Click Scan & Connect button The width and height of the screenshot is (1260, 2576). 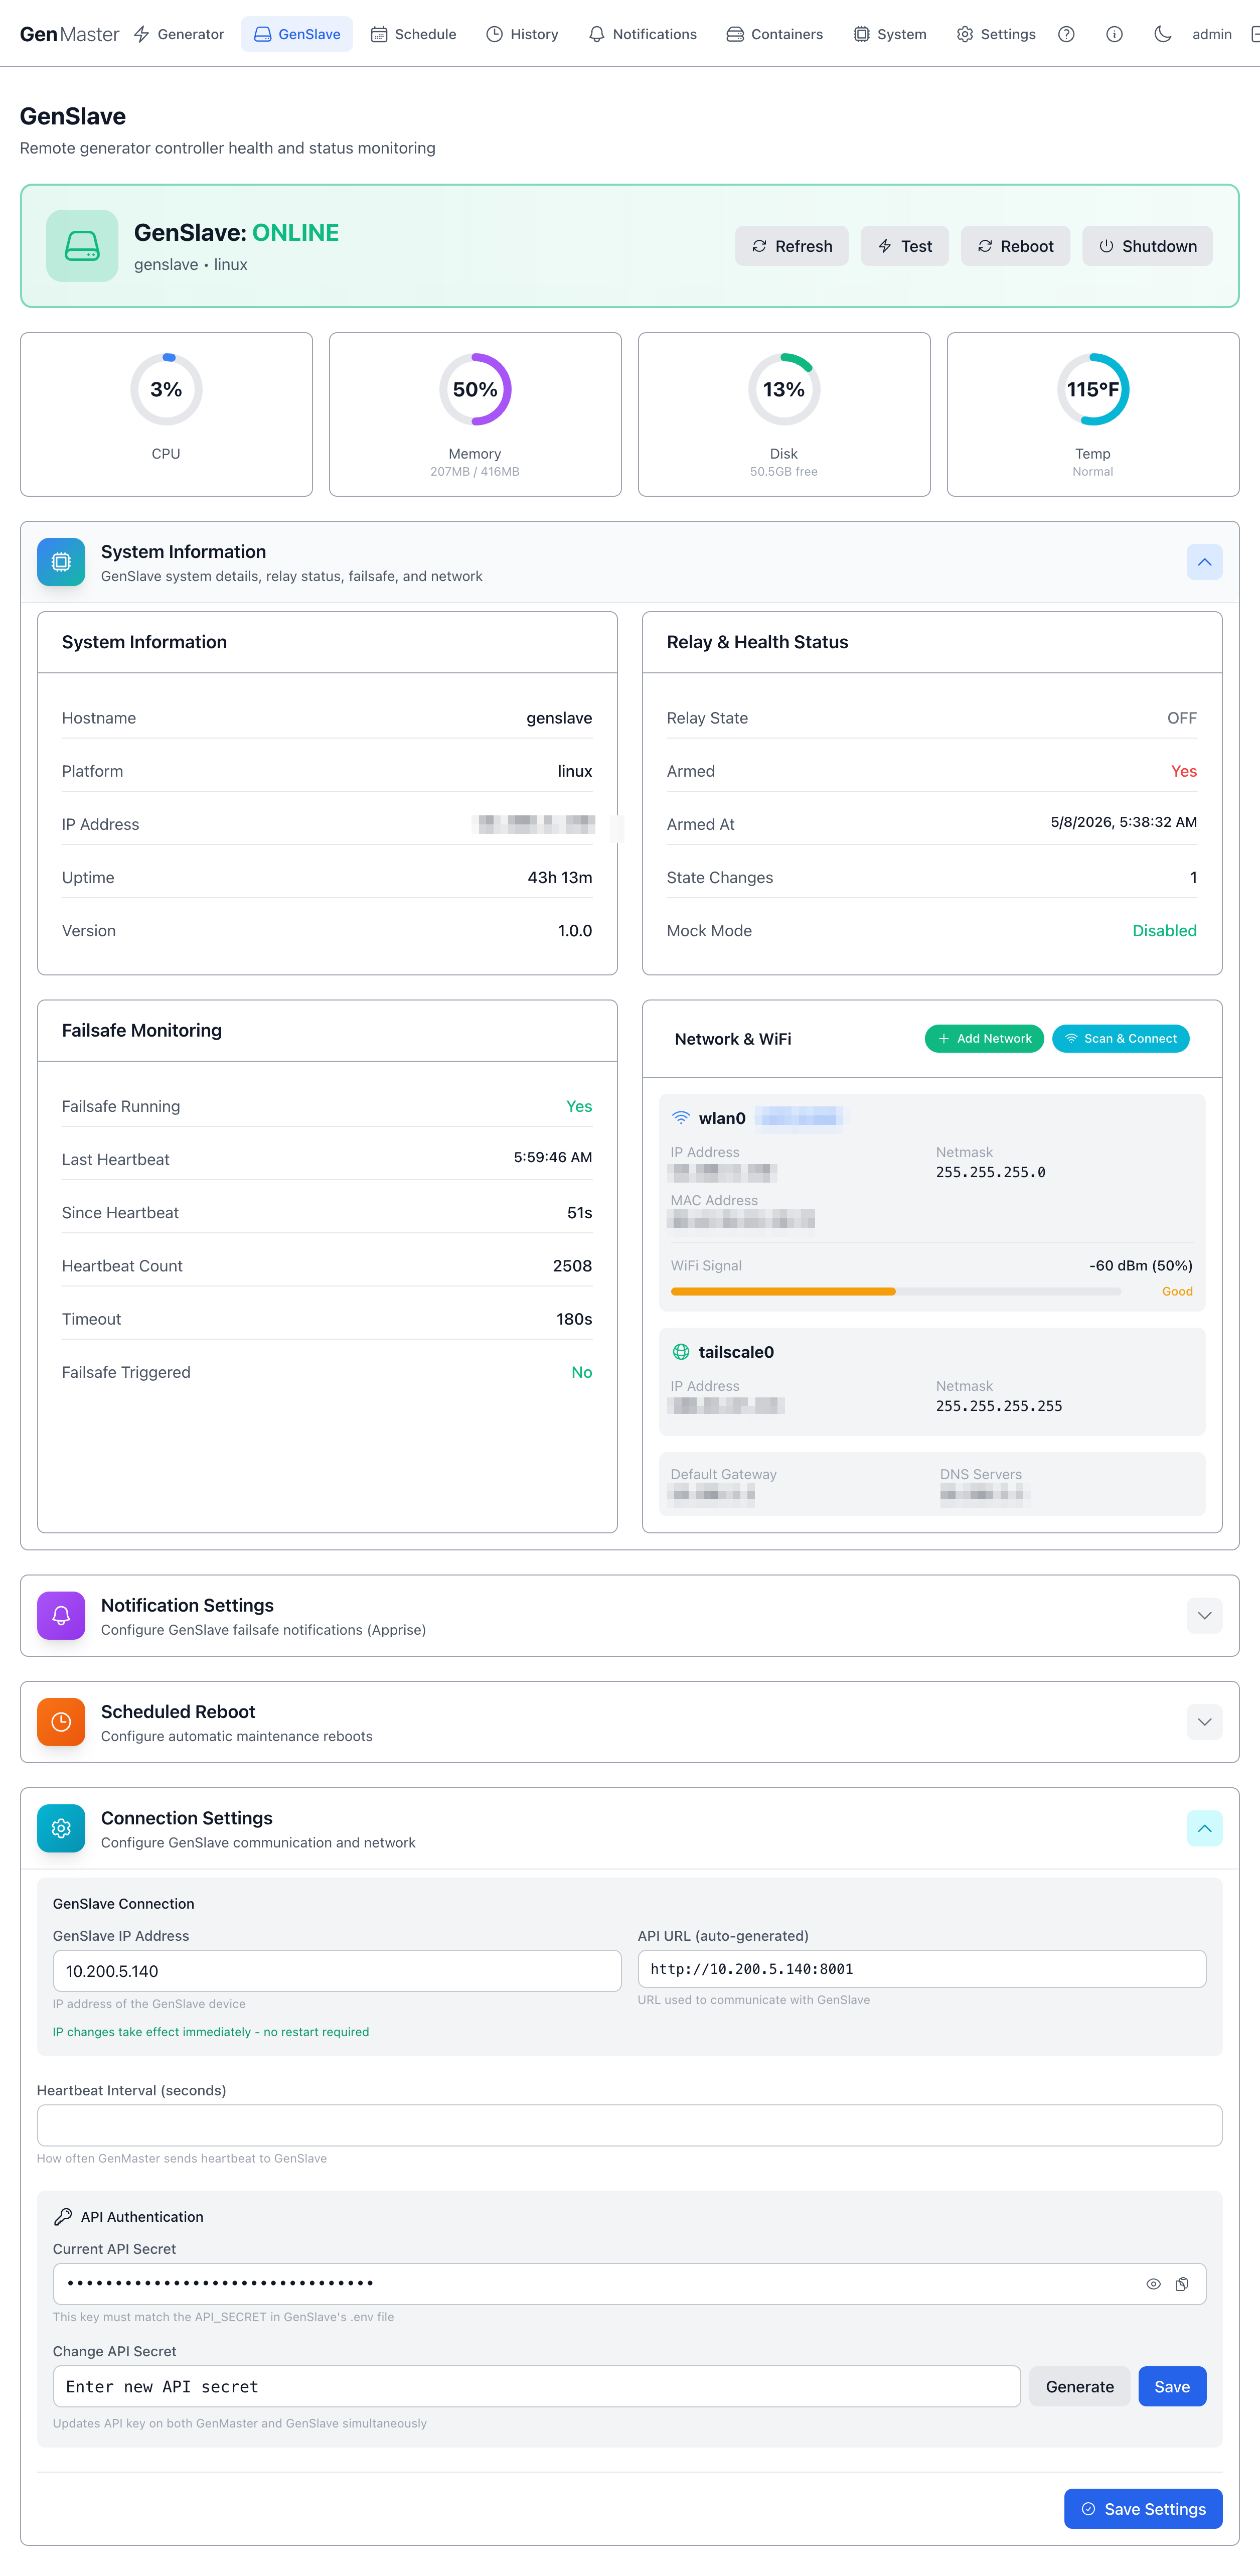(1121, 1038)
